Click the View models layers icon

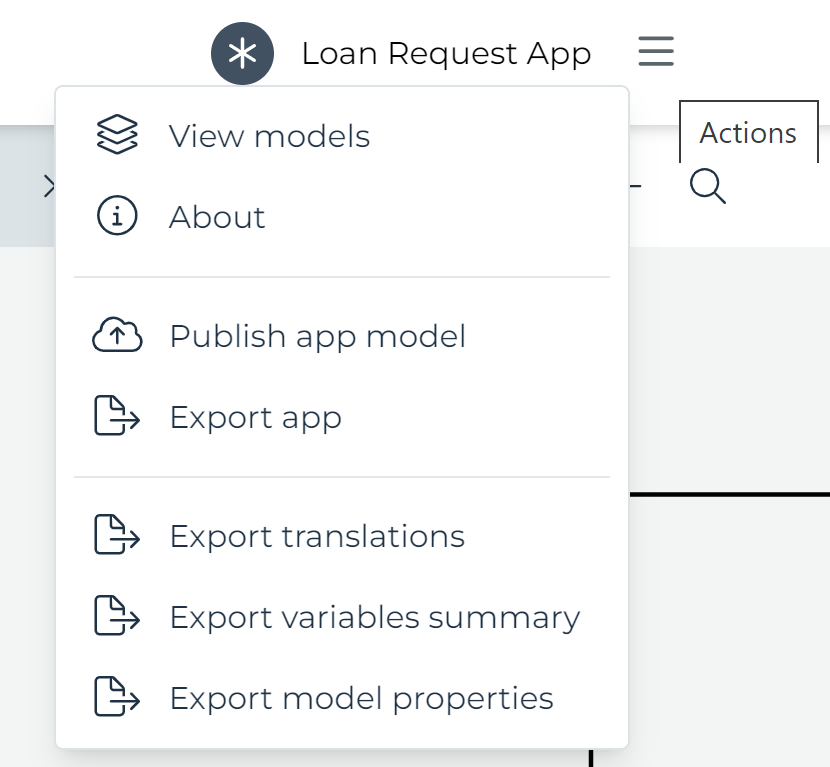pos(117,135)
